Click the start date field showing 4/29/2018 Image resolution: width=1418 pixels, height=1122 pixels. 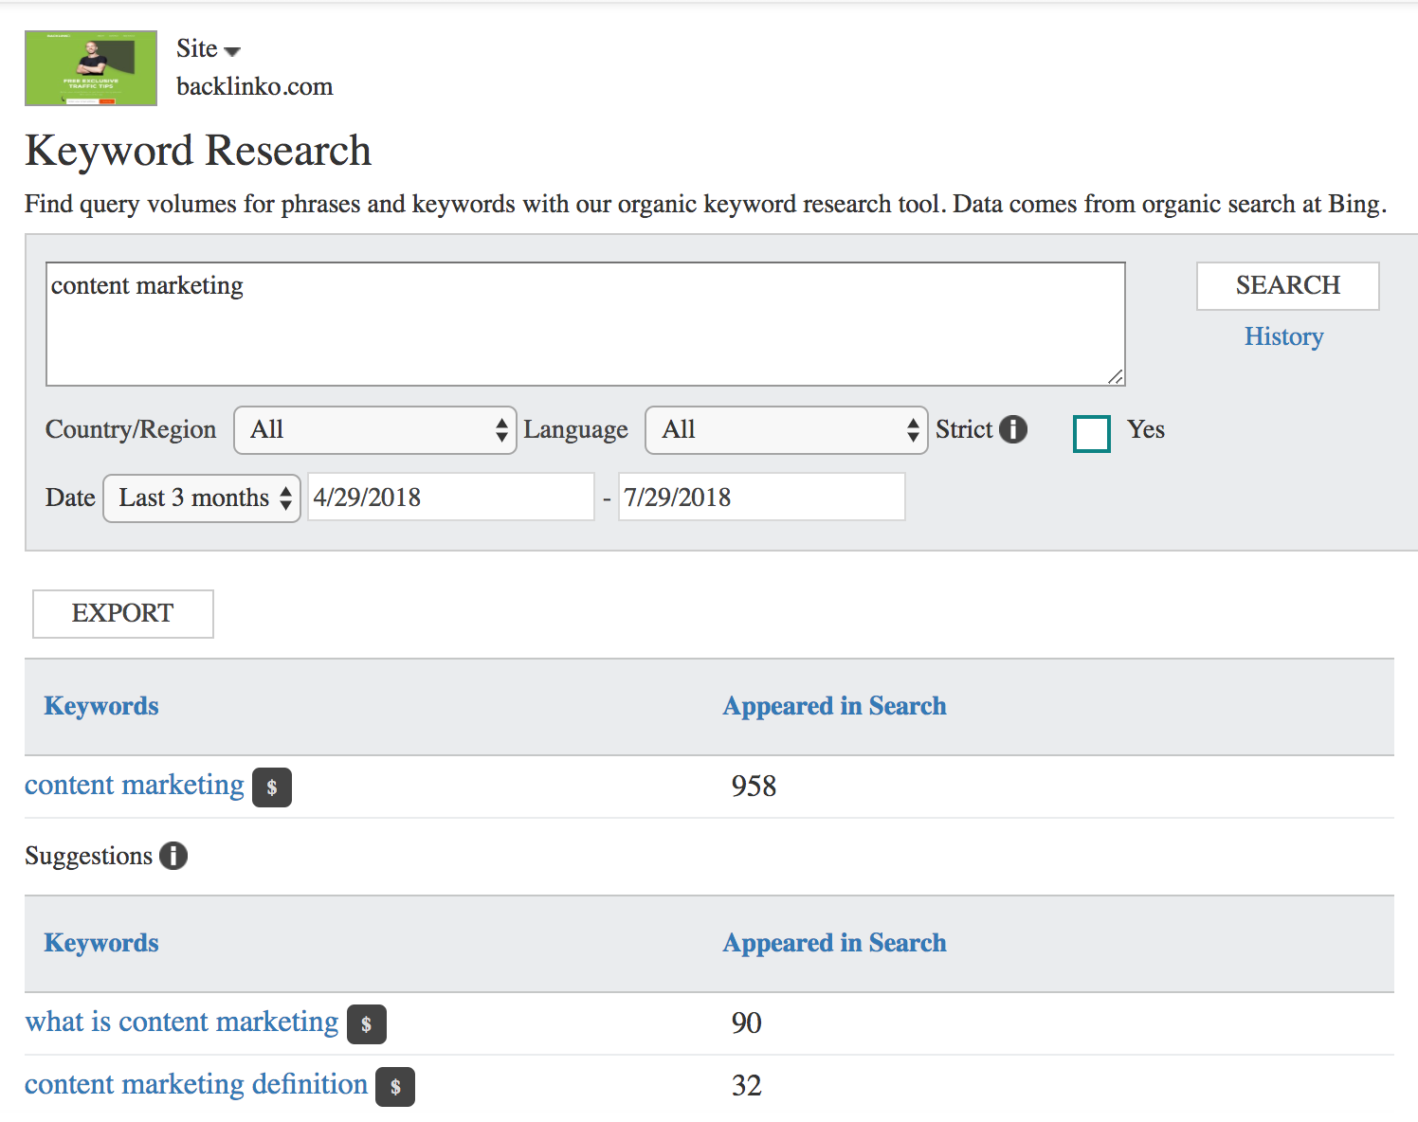tap(450, 497)
